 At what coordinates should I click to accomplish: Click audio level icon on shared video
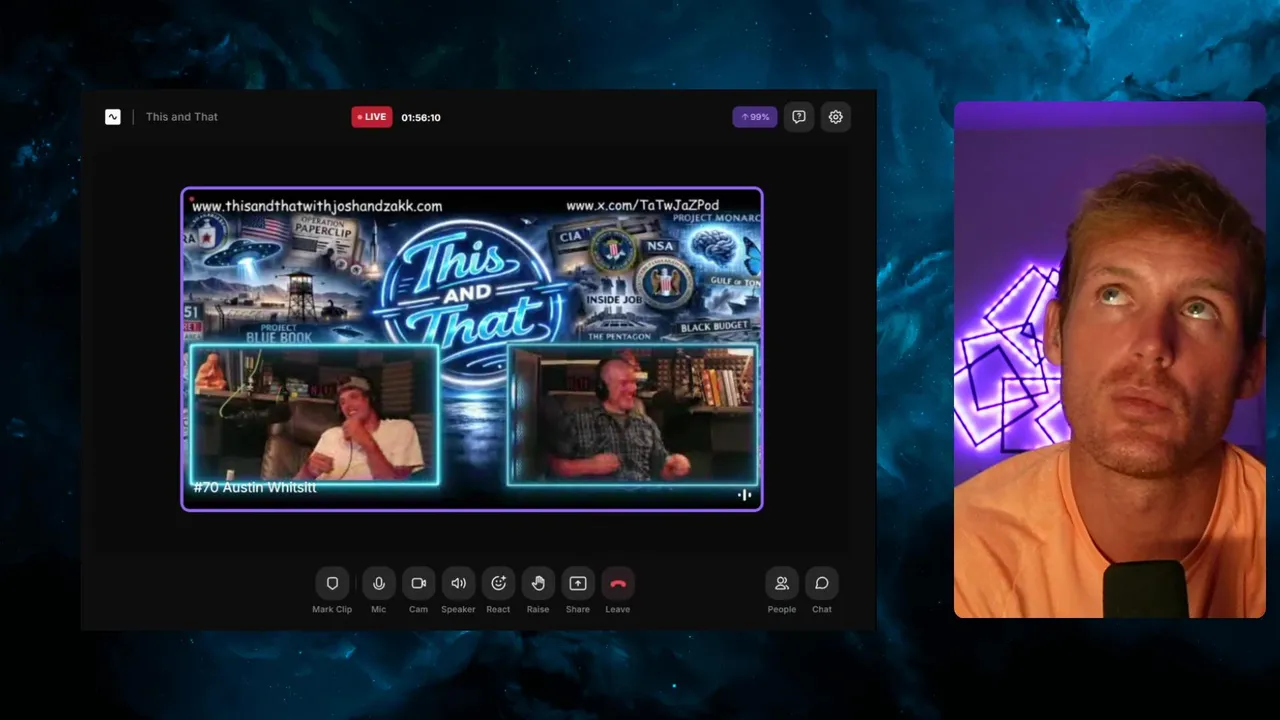745,495
